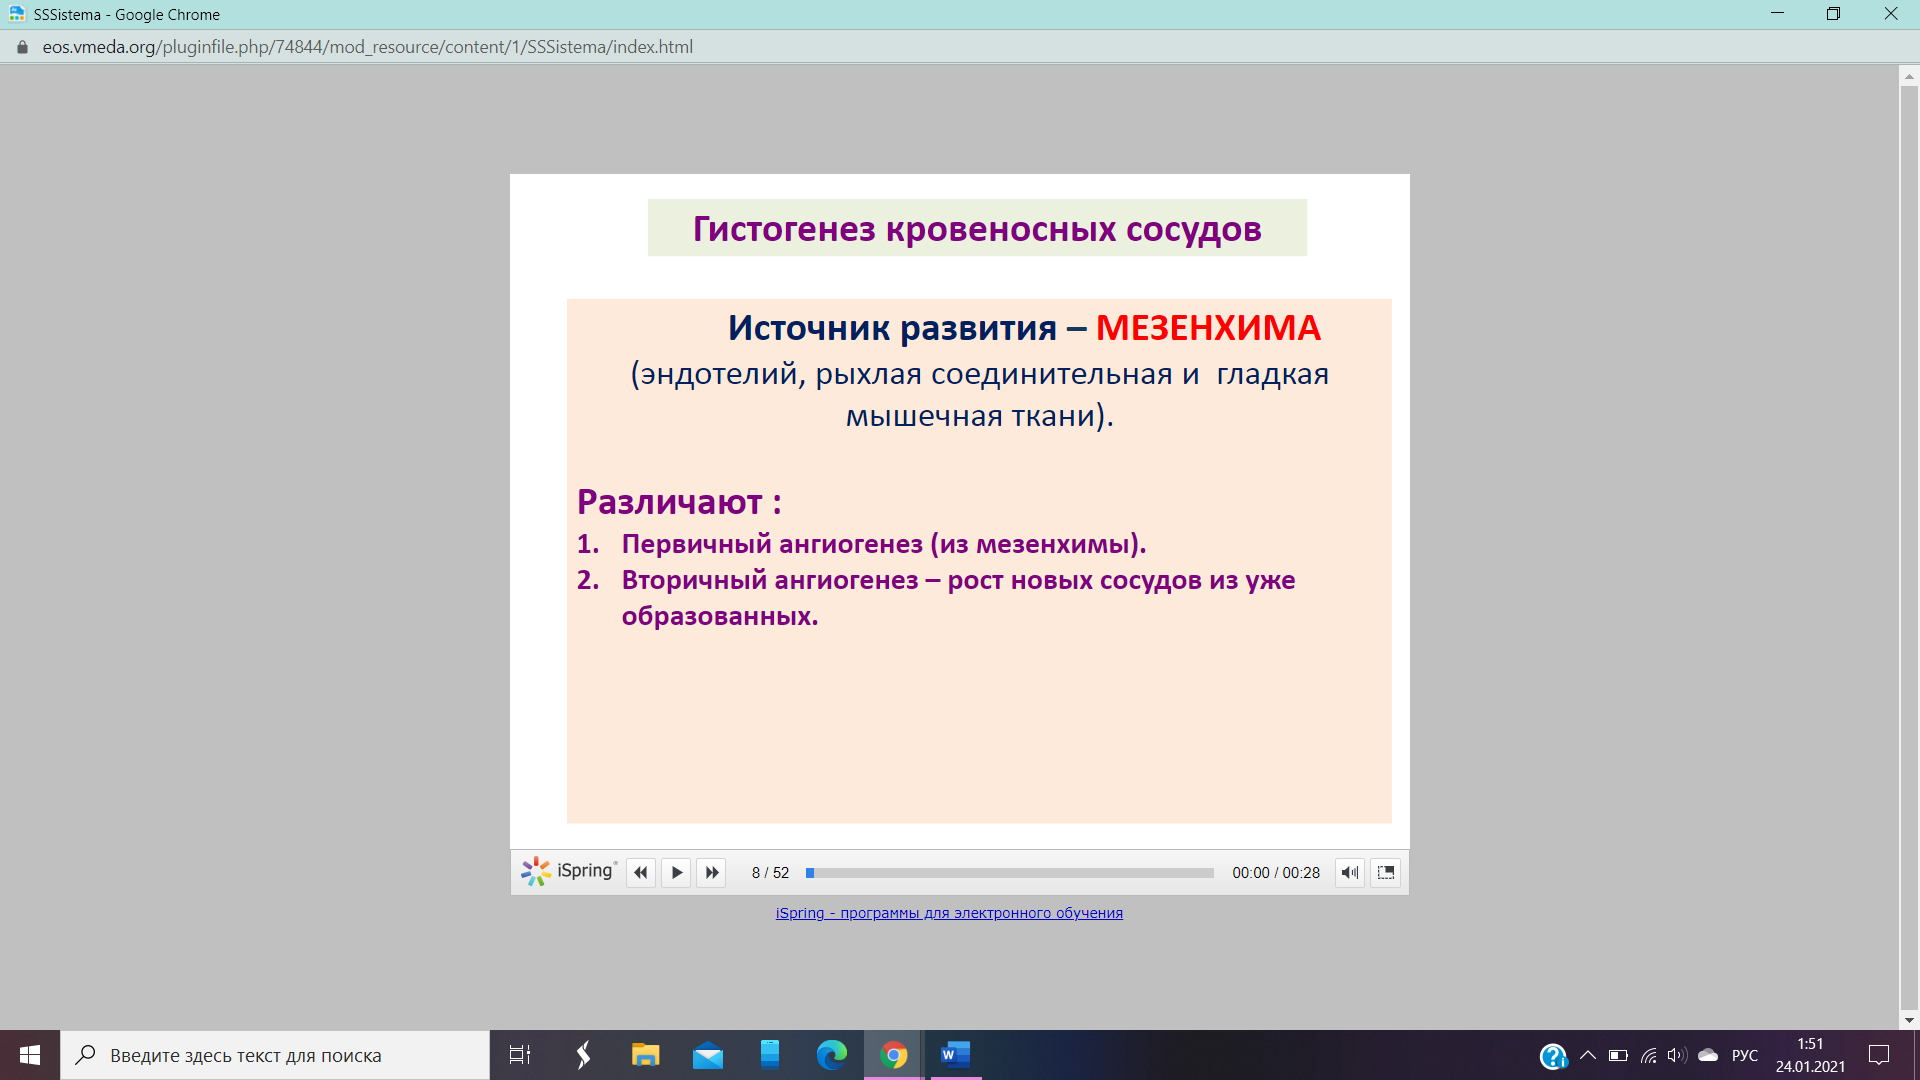This screenshot has height=1080, width=1920.
Task: Toggle fullscreen mode in the iSpring player
Action: click(1386, 873)
